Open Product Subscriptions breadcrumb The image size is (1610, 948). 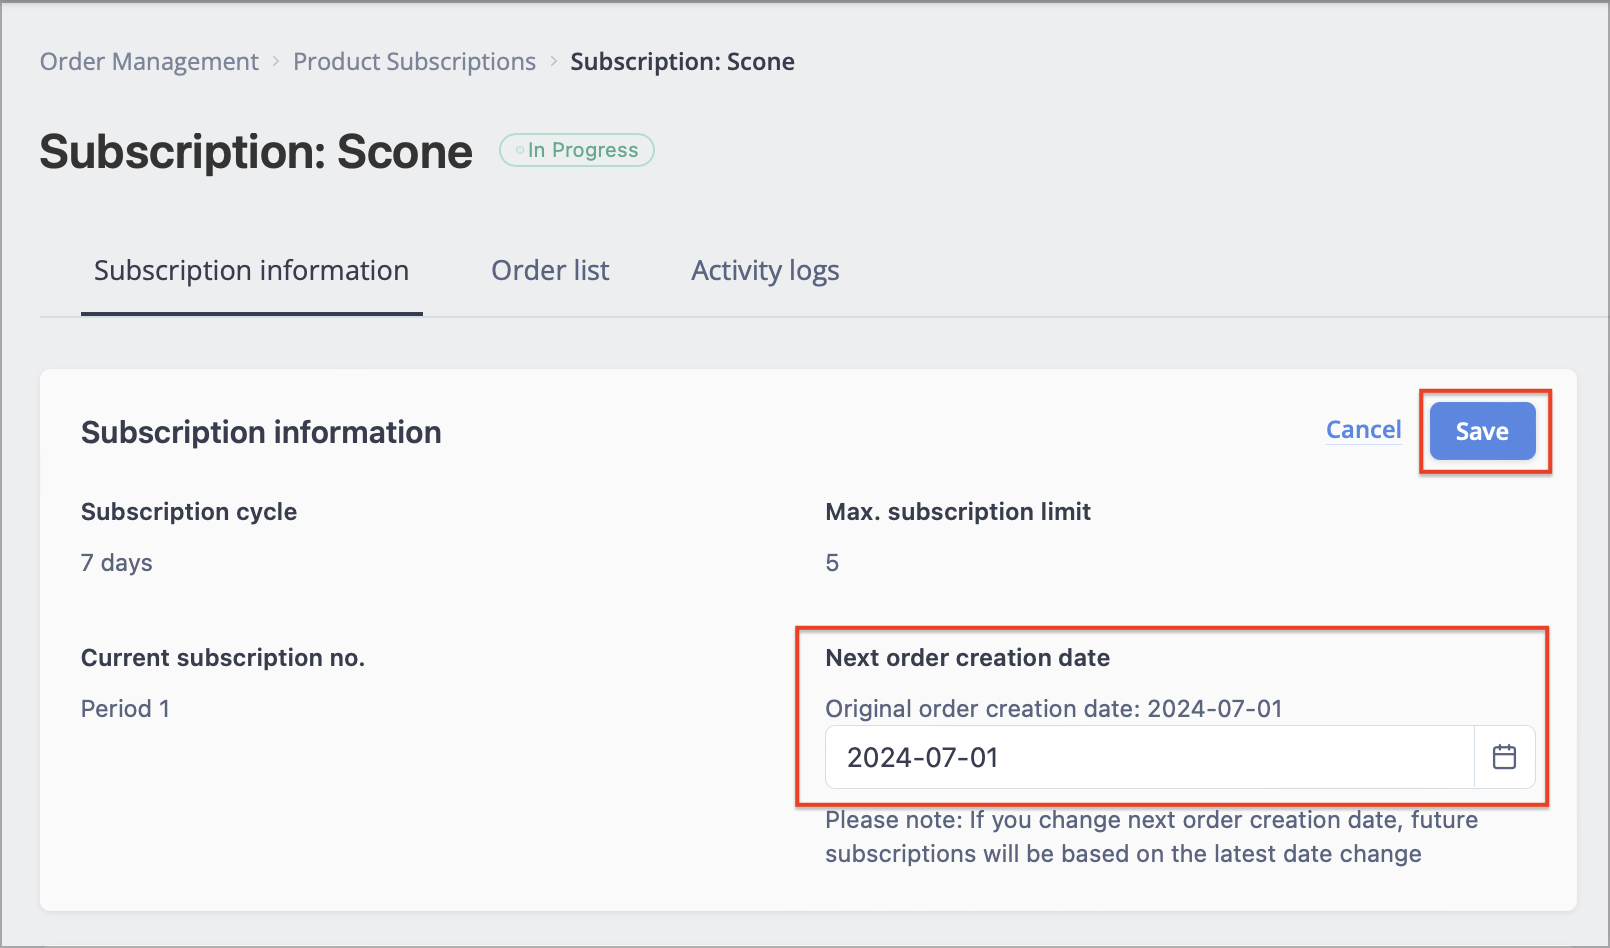click(414, 62)
